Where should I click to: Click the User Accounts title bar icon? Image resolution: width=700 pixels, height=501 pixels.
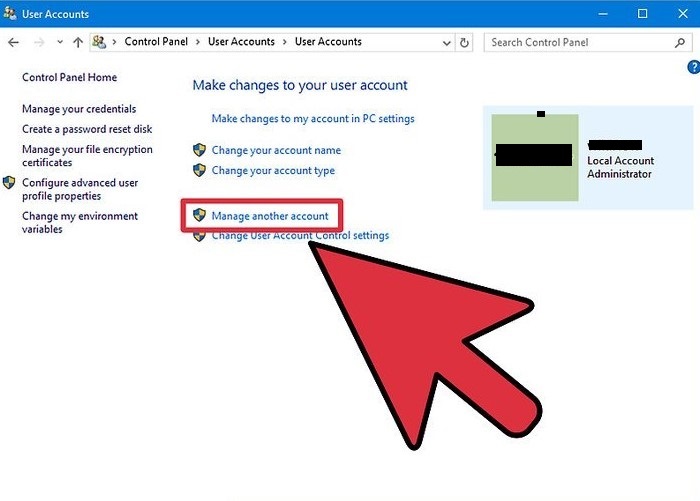(10, 13)
